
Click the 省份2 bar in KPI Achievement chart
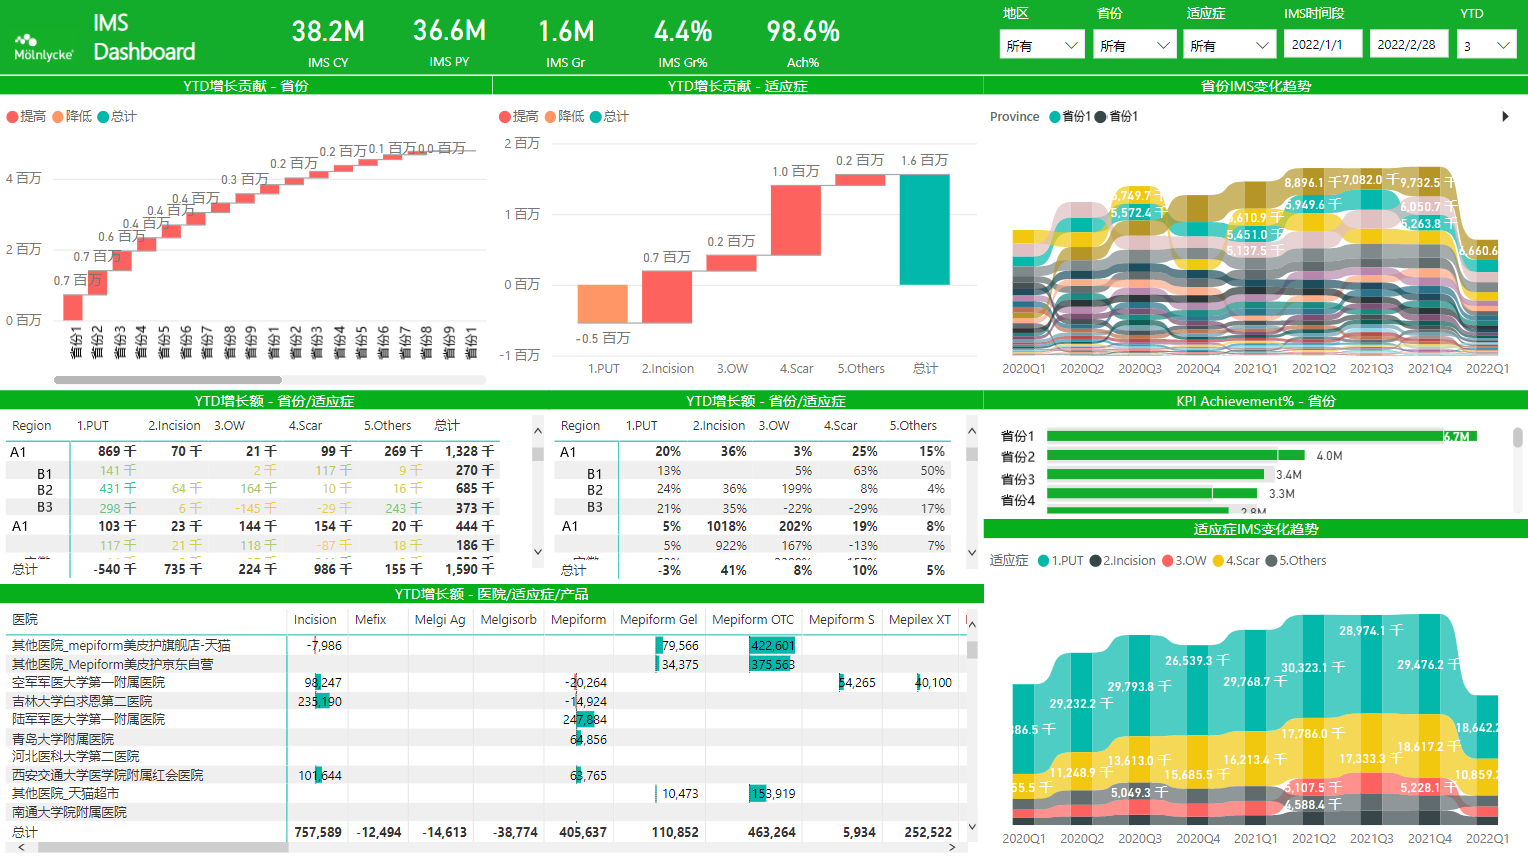(x=1176, y=455)
